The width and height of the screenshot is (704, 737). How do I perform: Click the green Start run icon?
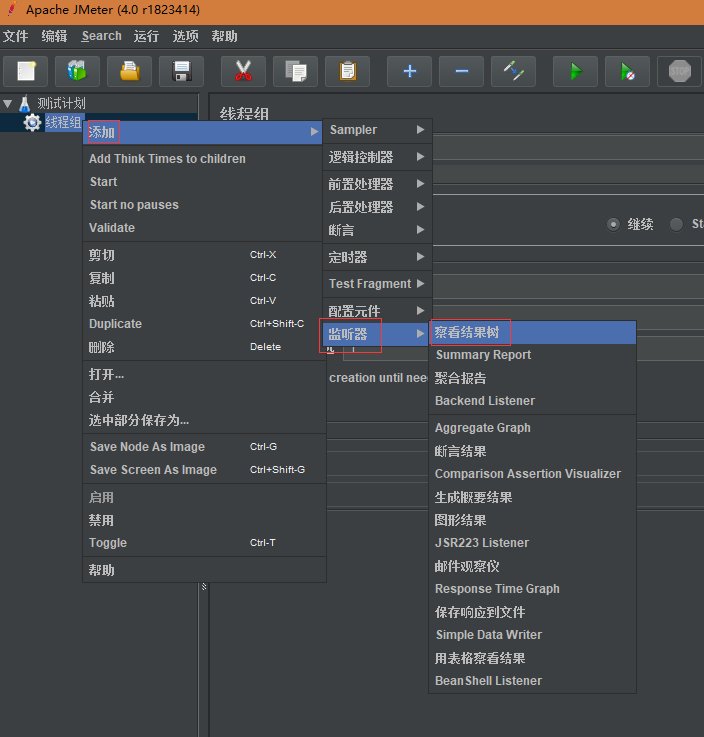[576, 71]
